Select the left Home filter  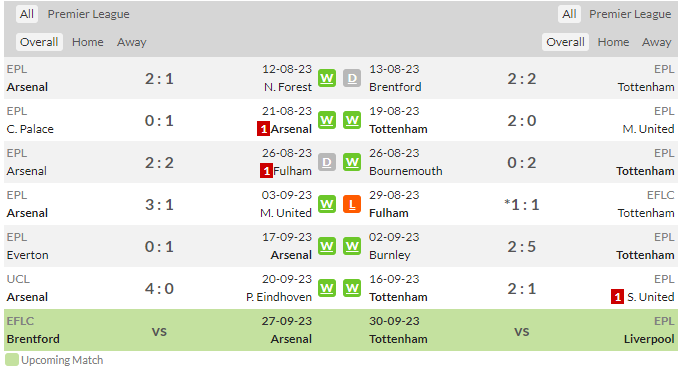(x=87, y=42)
